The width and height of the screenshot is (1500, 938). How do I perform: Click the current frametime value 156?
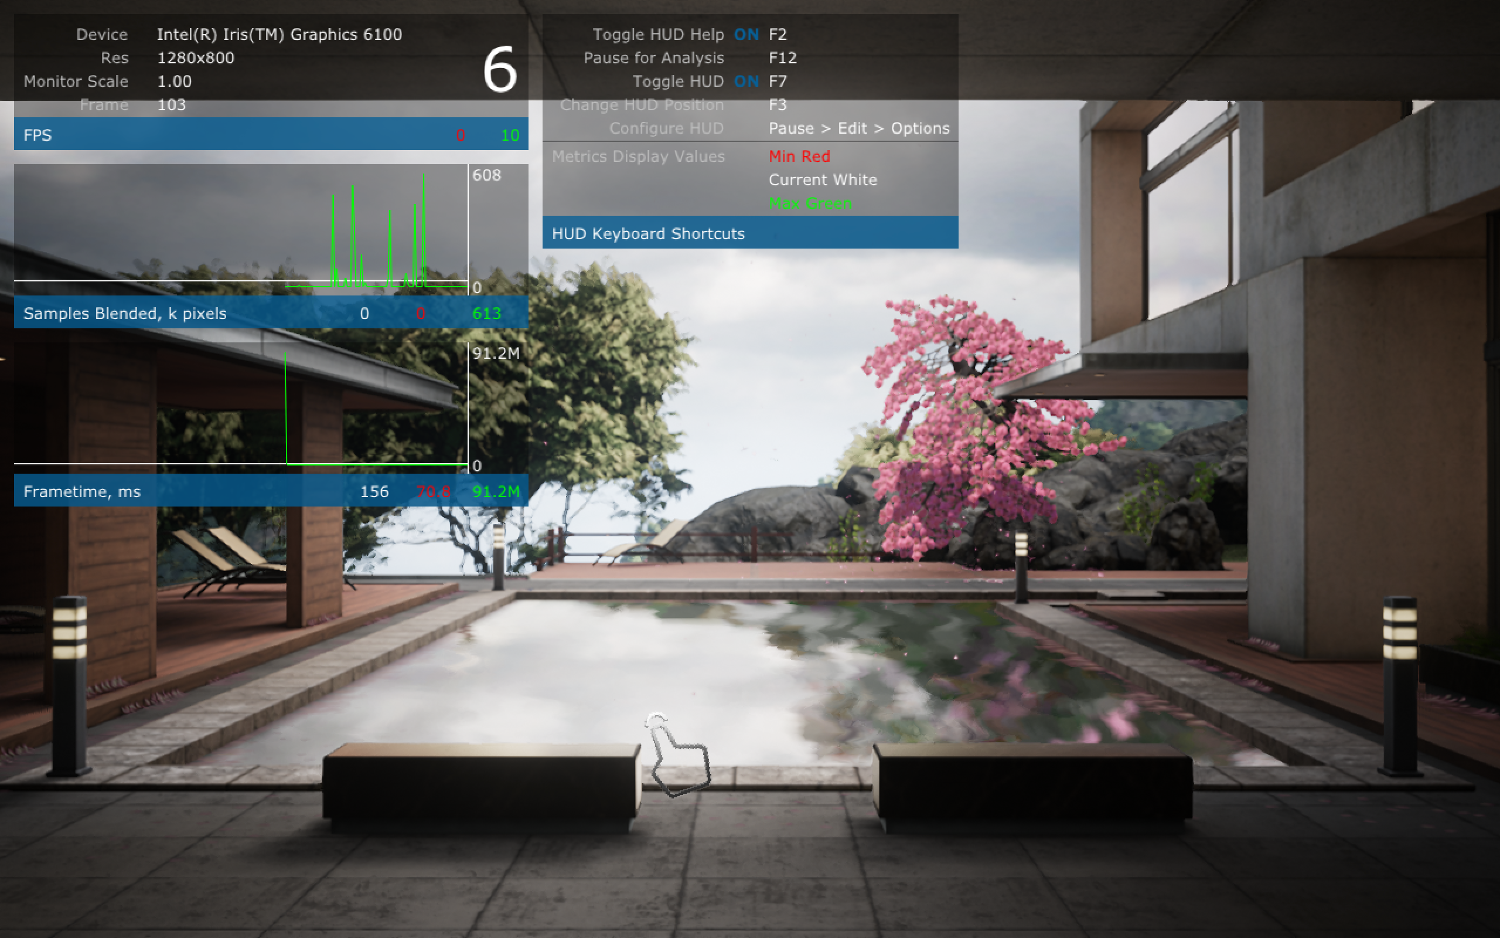pyautogui.click(x=374, y=491)
